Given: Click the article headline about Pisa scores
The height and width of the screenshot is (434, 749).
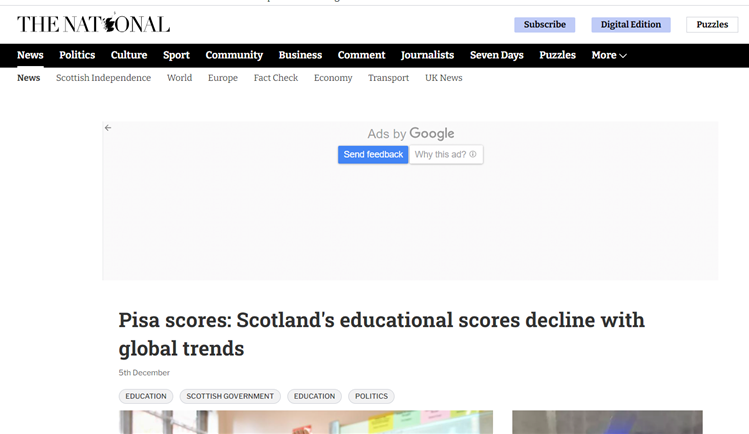Looking at the screenshot, I should (381, 334).
